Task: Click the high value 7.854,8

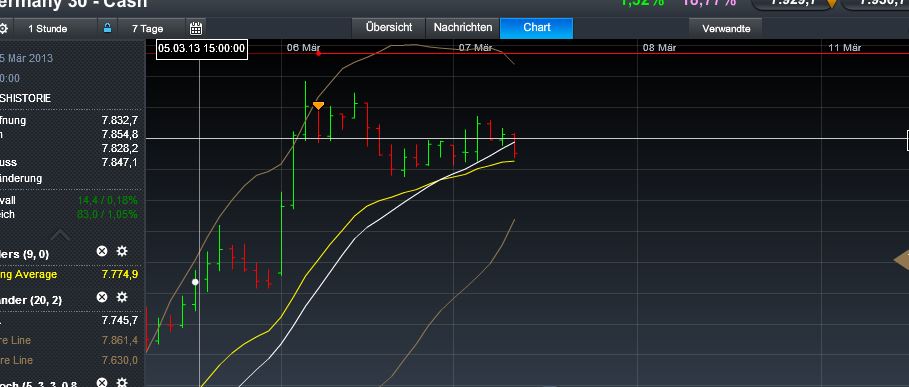Action: tap(119, 134)
